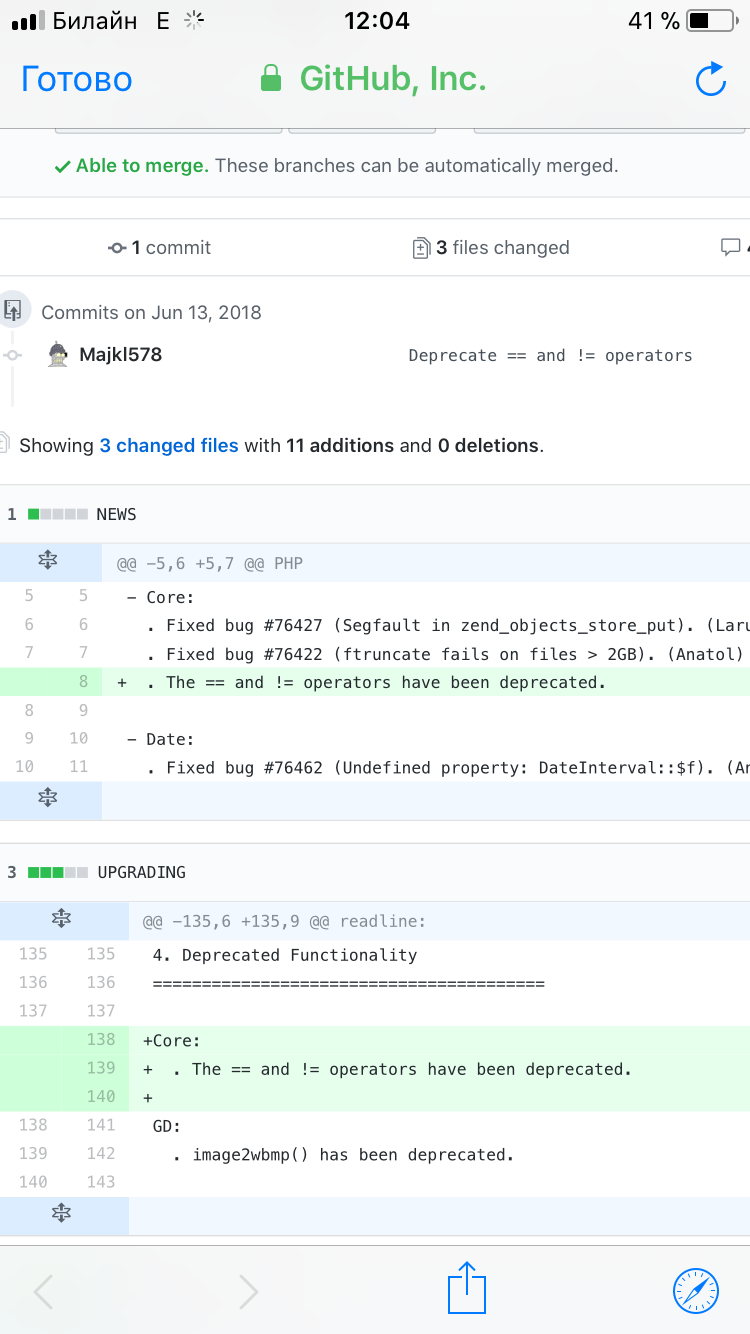750x1334 pixels.
Task: Click the UPGRADING file name header
Action: (x=141, y=872)
